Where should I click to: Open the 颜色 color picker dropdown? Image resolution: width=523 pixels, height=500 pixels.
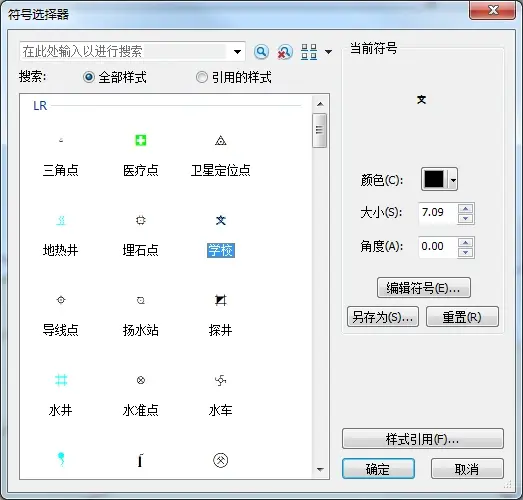tap(453, 180)
